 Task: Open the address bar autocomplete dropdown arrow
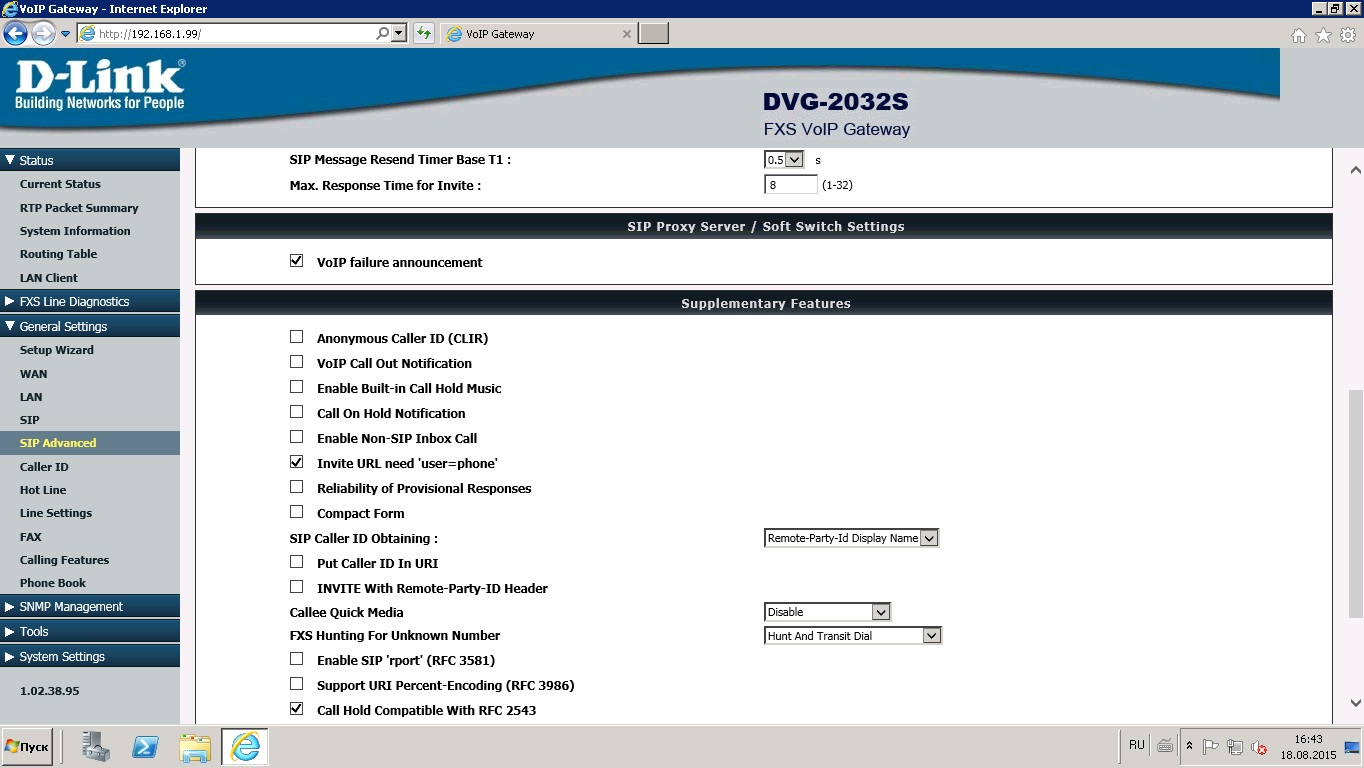(x=399, y=33)
